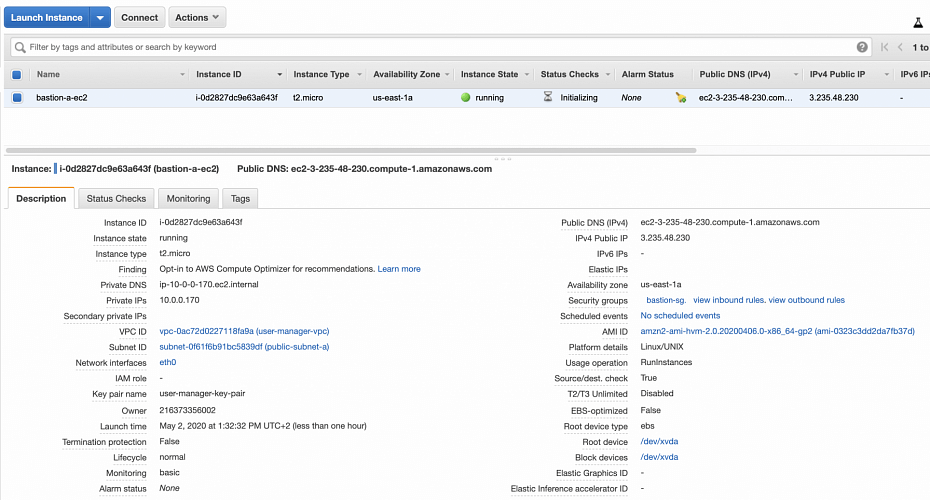Click the instance filter search field

[x=440, y=47]
